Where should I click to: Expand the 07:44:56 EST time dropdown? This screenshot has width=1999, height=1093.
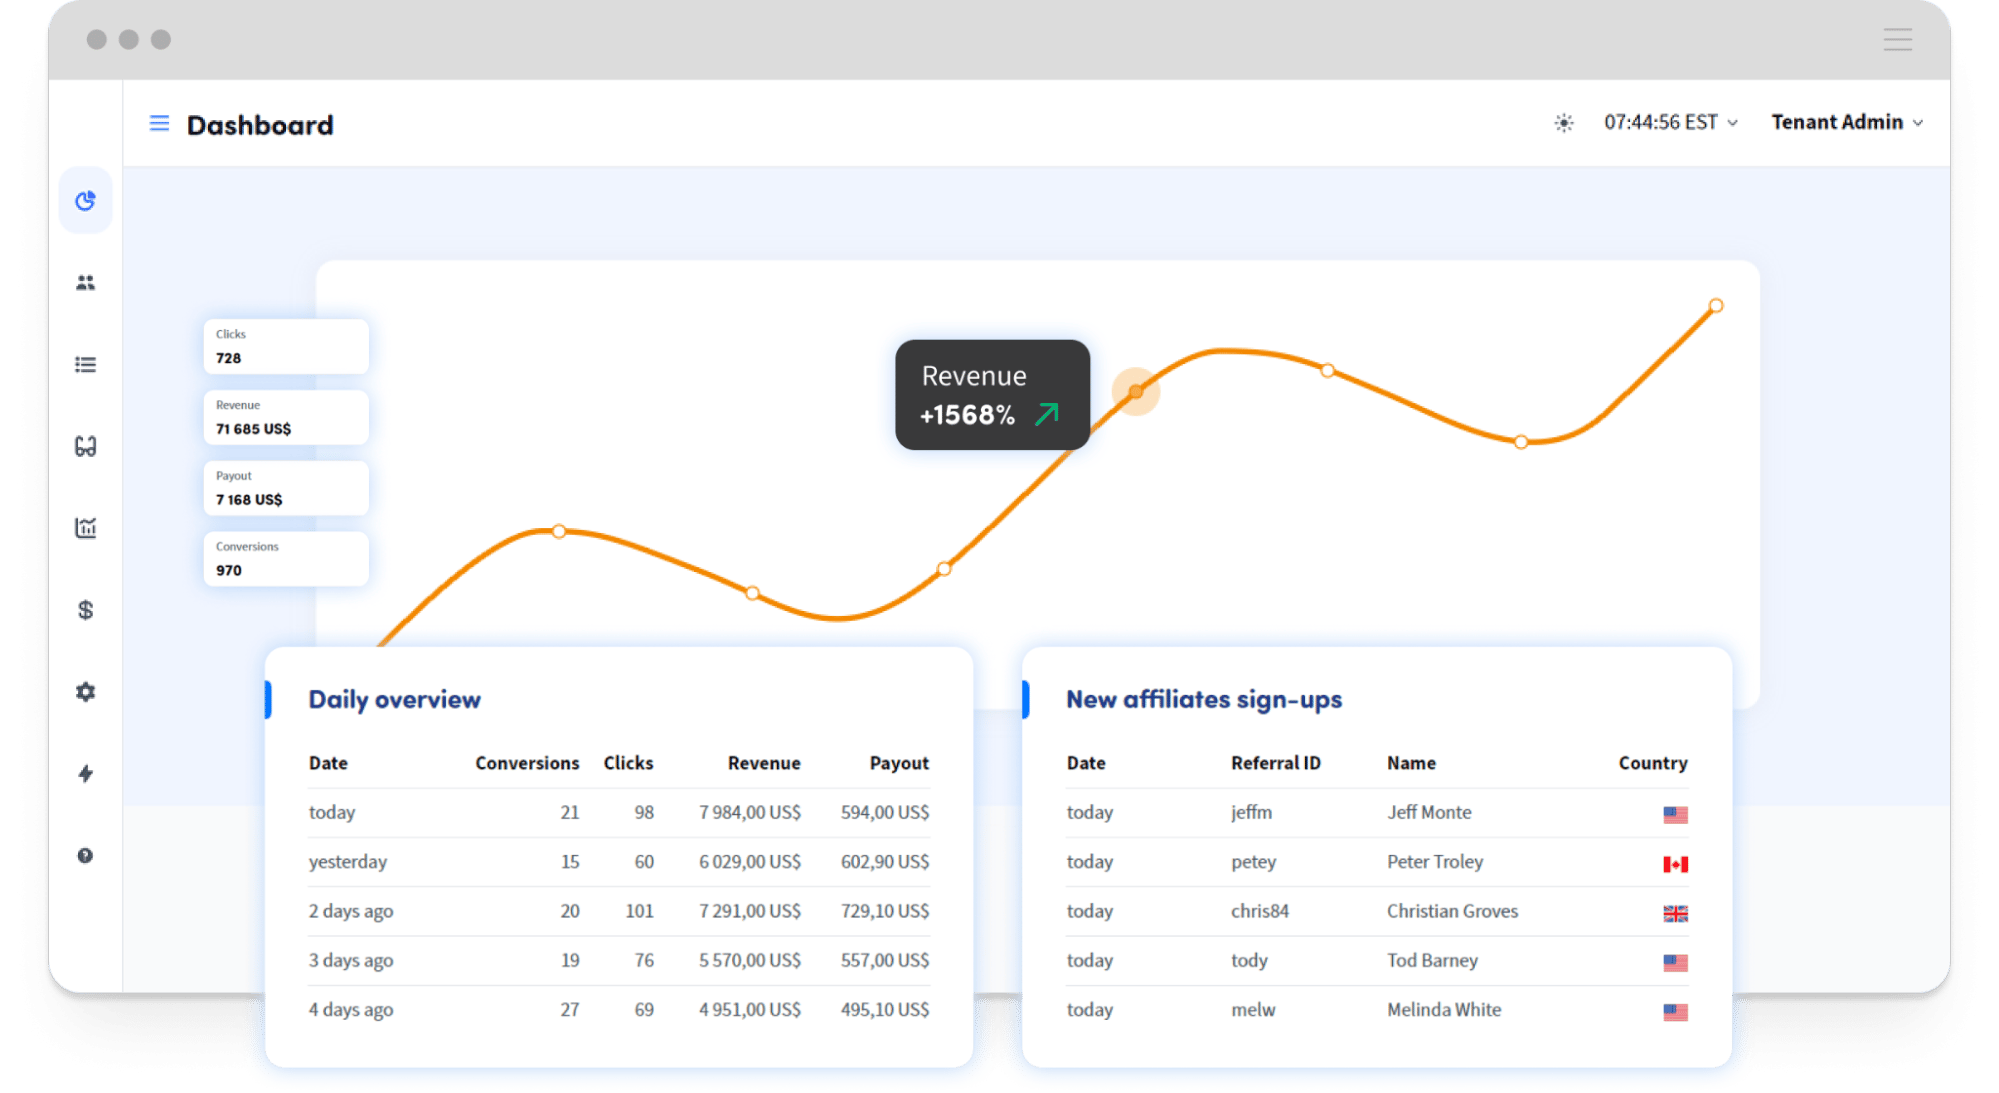pyautogui.click(x=1668, y=122)
